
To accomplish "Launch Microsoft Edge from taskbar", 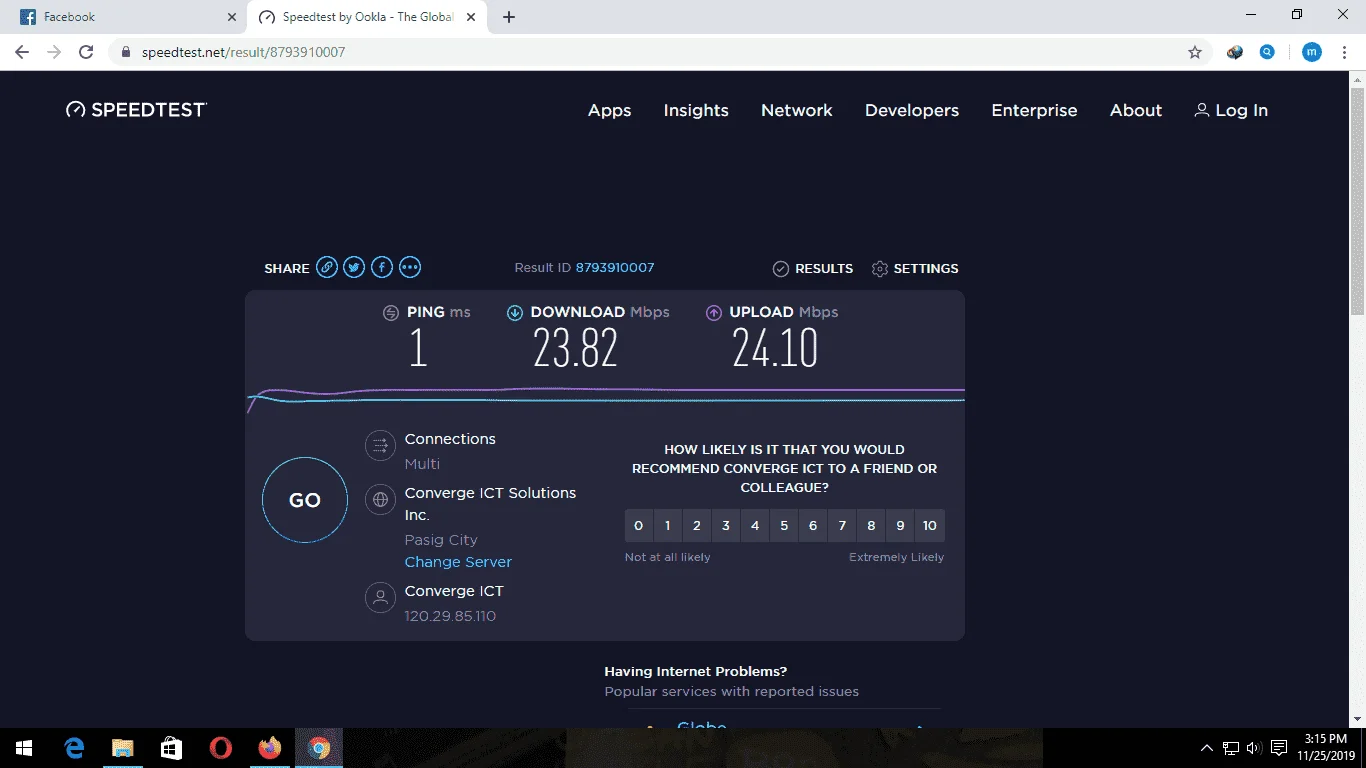I will point(73,748).
